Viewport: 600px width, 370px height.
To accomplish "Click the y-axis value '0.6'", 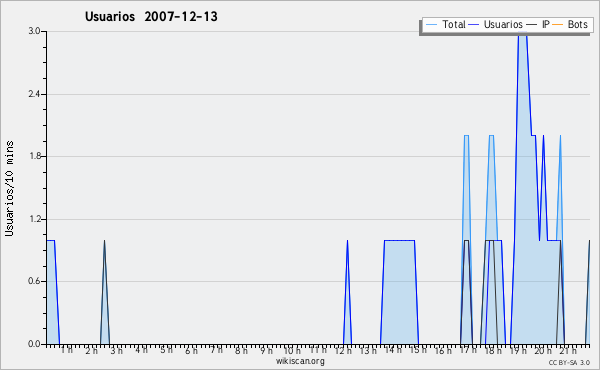I will click(34, 281).
